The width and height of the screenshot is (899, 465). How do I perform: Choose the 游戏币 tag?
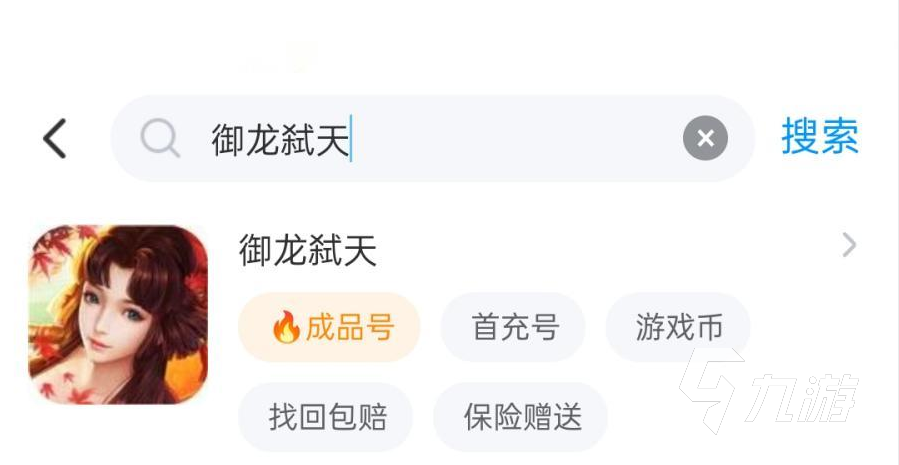(x=678, y=327)
